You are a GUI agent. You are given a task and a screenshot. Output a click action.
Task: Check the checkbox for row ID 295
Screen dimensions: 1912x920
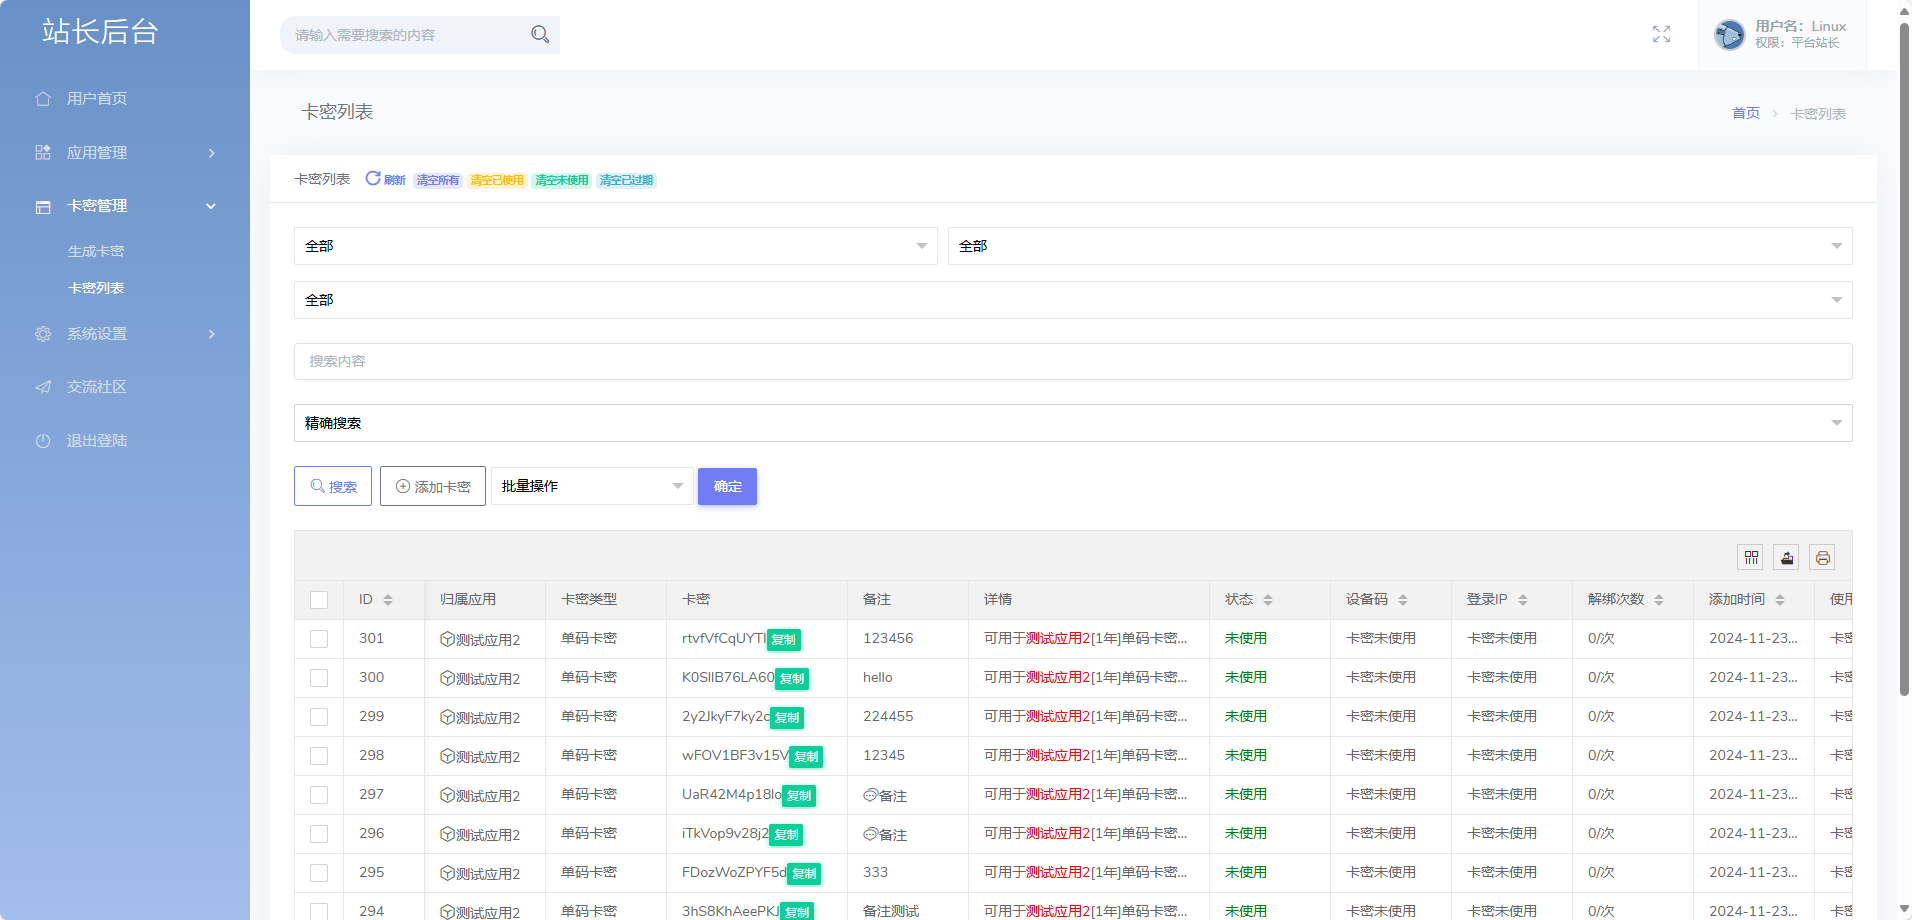pos(319,873)
